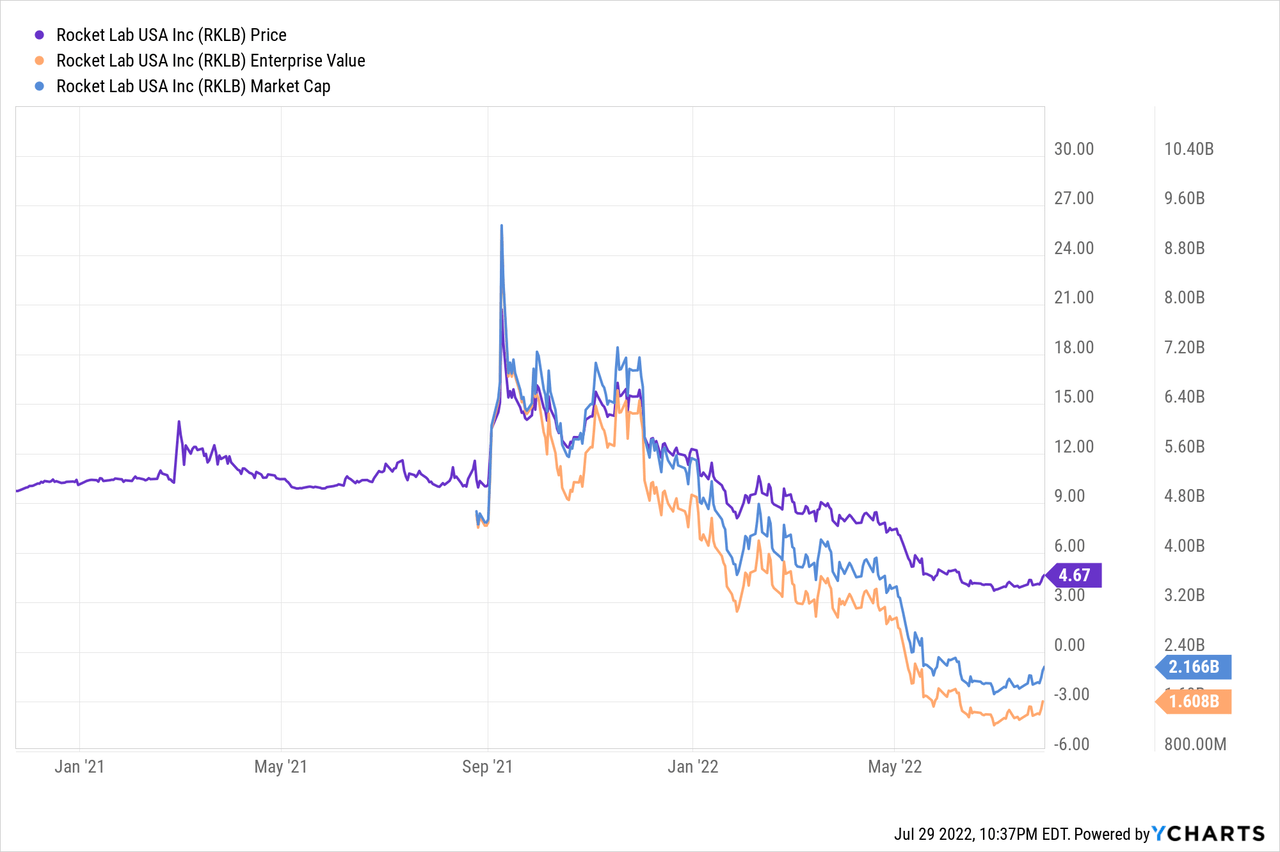Click the 30.00 price axis value

click(1075, 149)
